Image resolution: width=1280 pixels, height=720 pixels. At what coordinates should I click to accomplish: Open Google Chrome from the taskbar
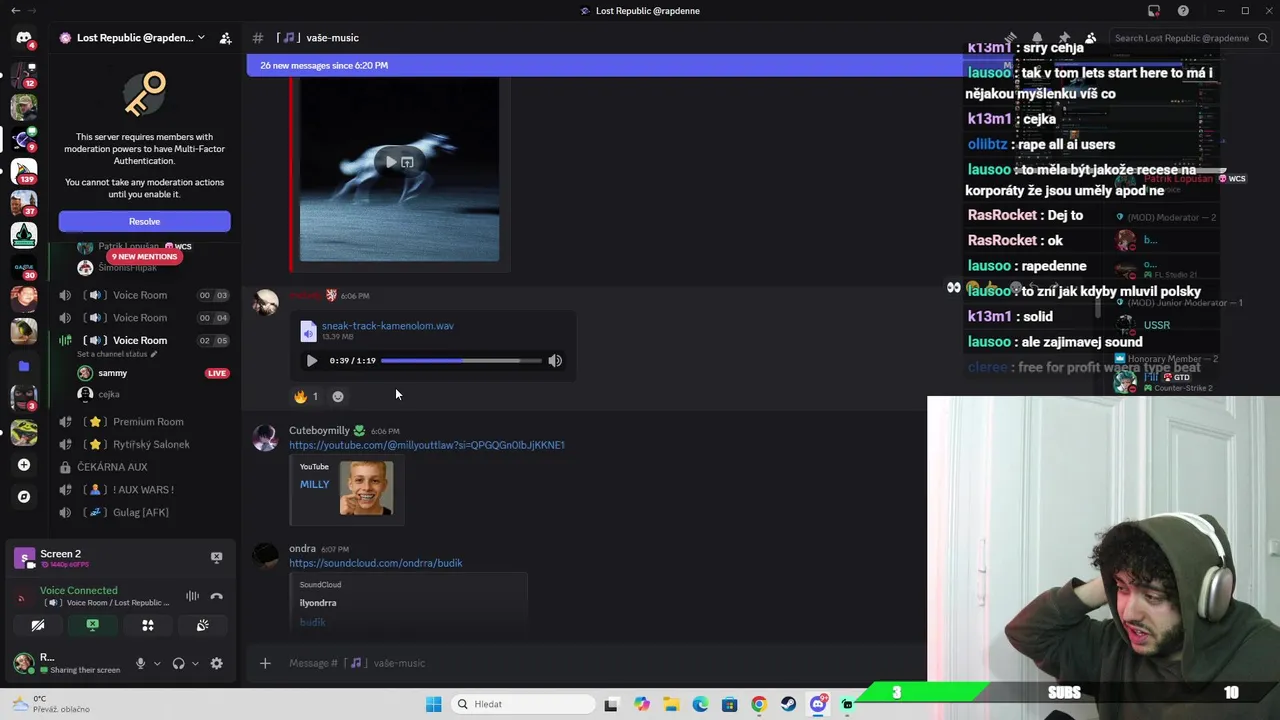759,704
